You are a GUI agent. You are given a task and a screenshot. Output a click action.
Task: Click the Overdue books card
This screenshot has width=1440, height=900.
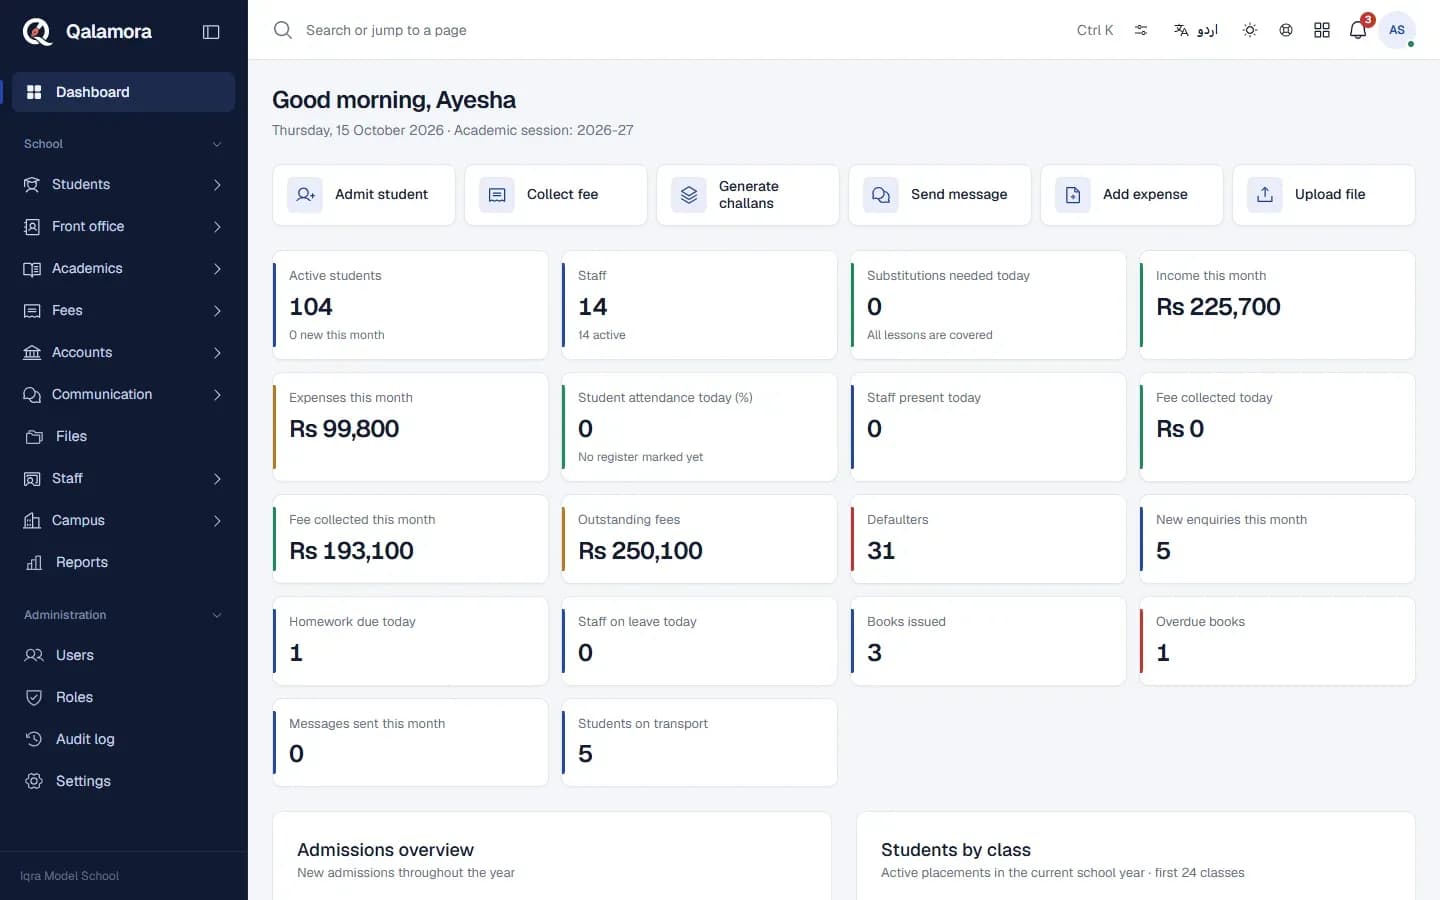tap(1278, 641)
